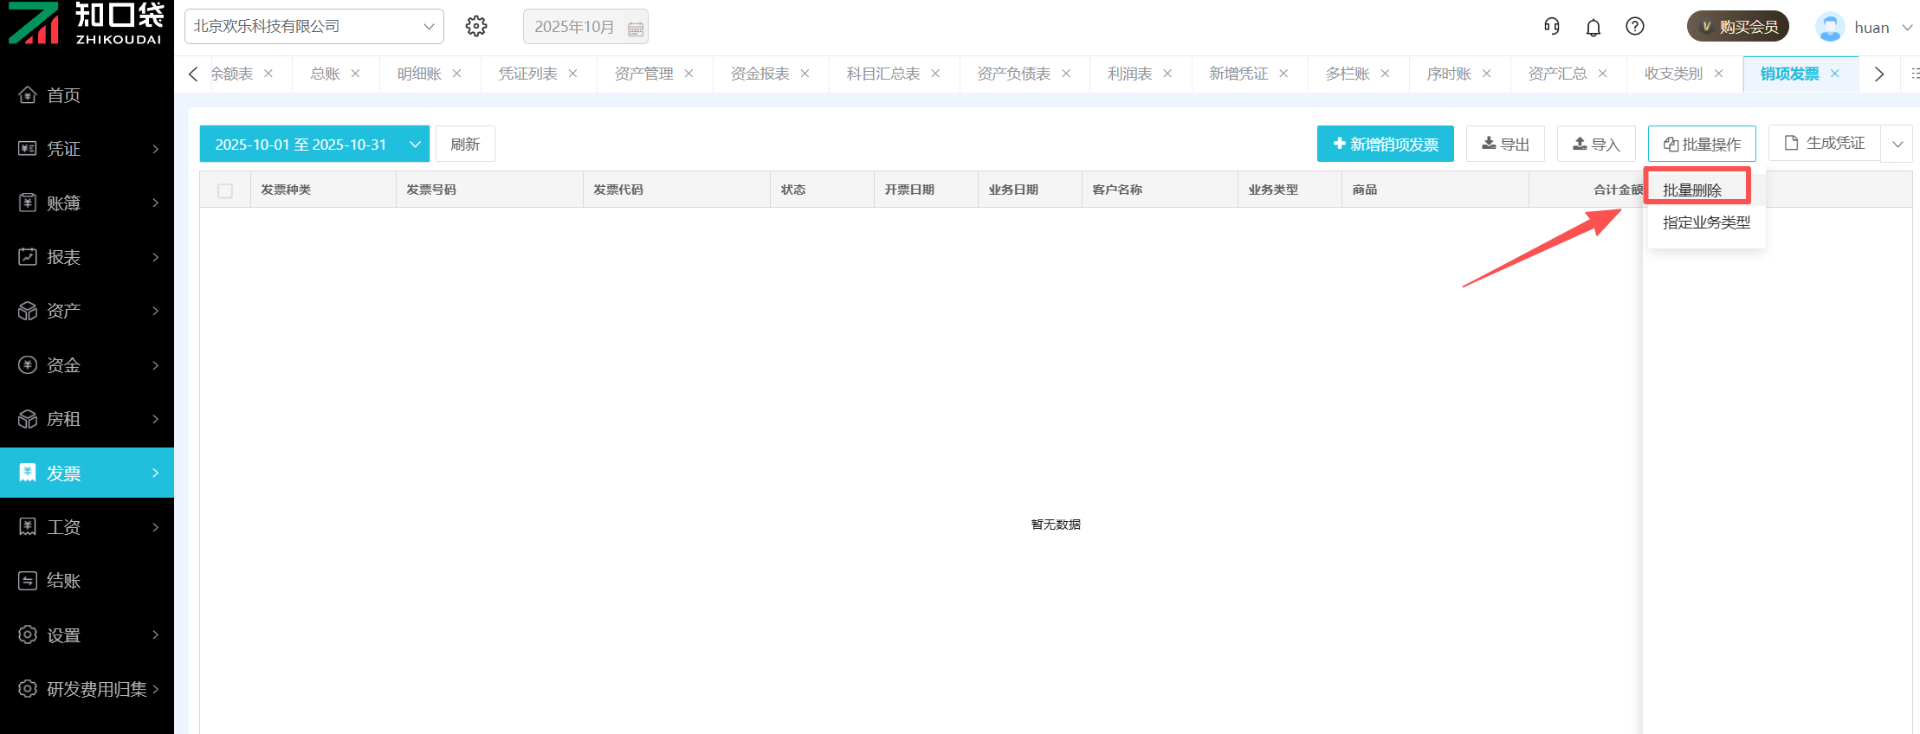This screenshot has height=734, width=1920.
Task: Click the huan user avatar
Action: [x=1829, y=27]
